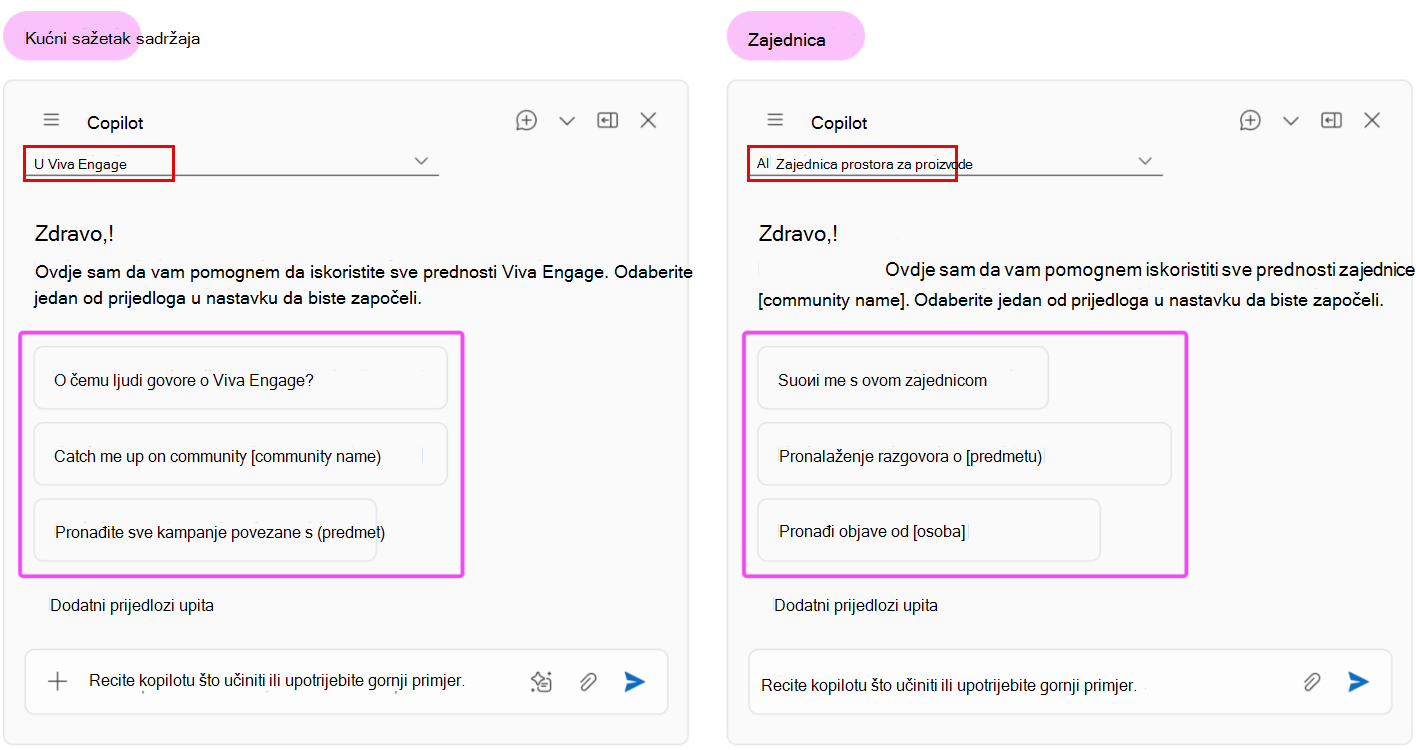Start a new chat in the Zajednica panel

pyautogui.click(x=1250, y=121)
